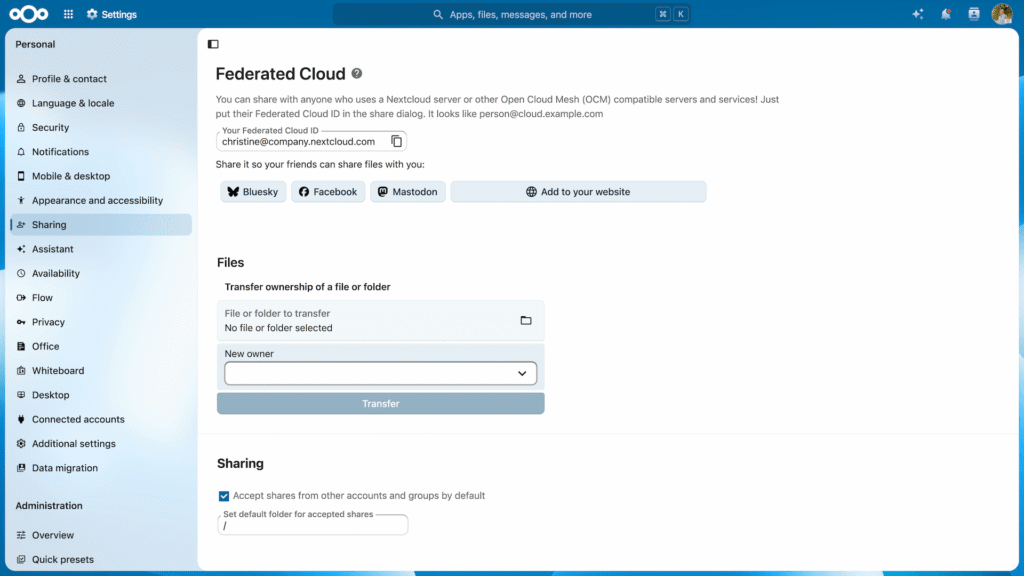This screenshot has height=576, width=1024.
Task: Click the default folder for accepted shares field
Action: 313,525
